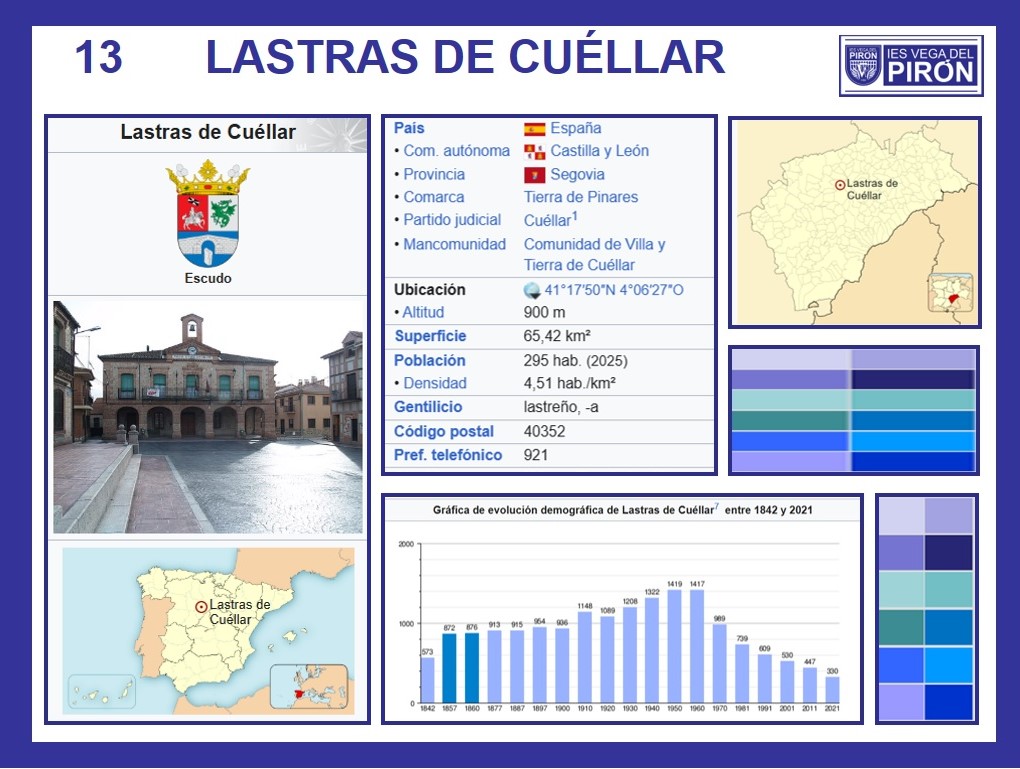Click the Segovia province flag icon
This screenshot has height=769, width=1020.
coord(535,175)
